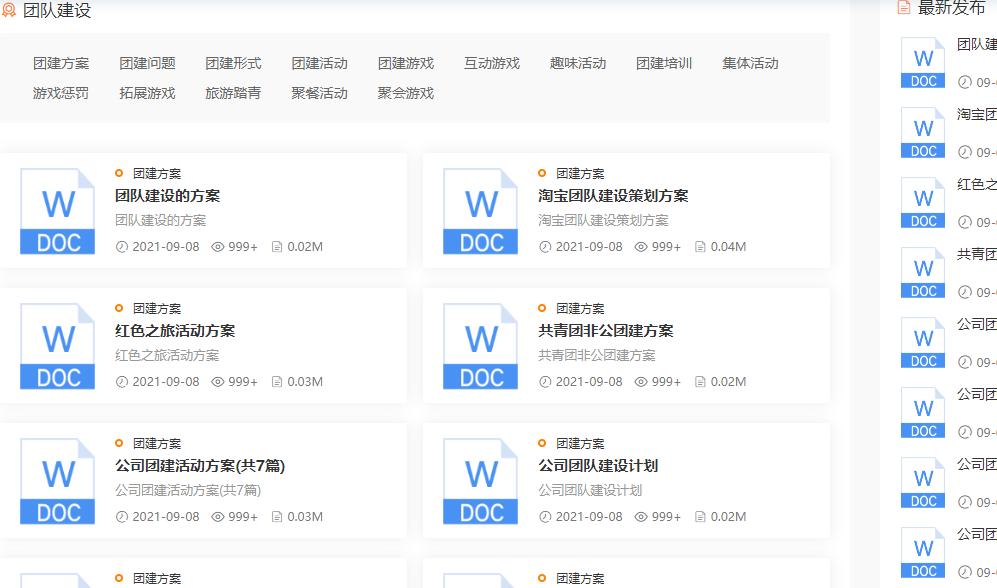Click the file-size icon beside 0.04M
Screen dimensions: 997x588
tap(700, 246)
